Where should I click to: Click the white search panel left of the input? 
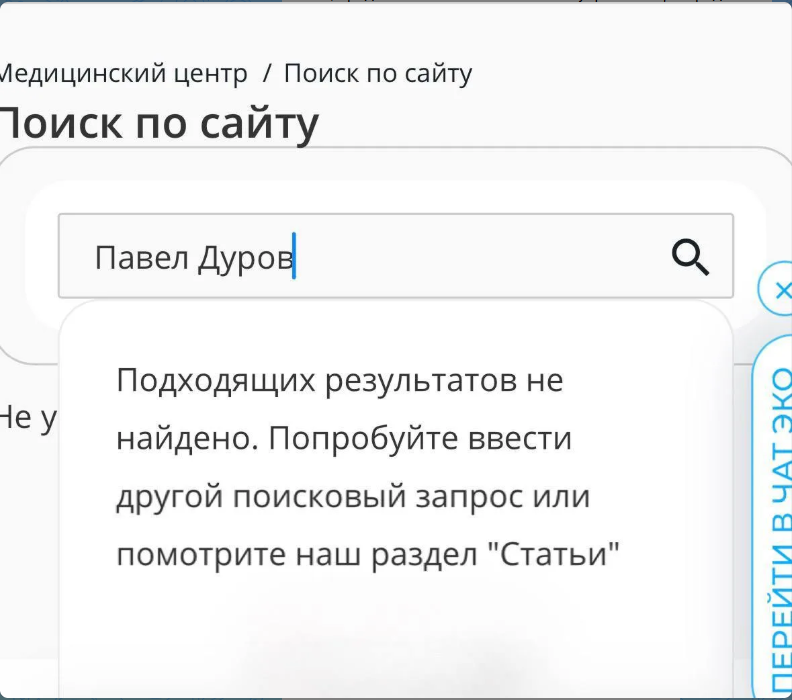coord(42,255)
